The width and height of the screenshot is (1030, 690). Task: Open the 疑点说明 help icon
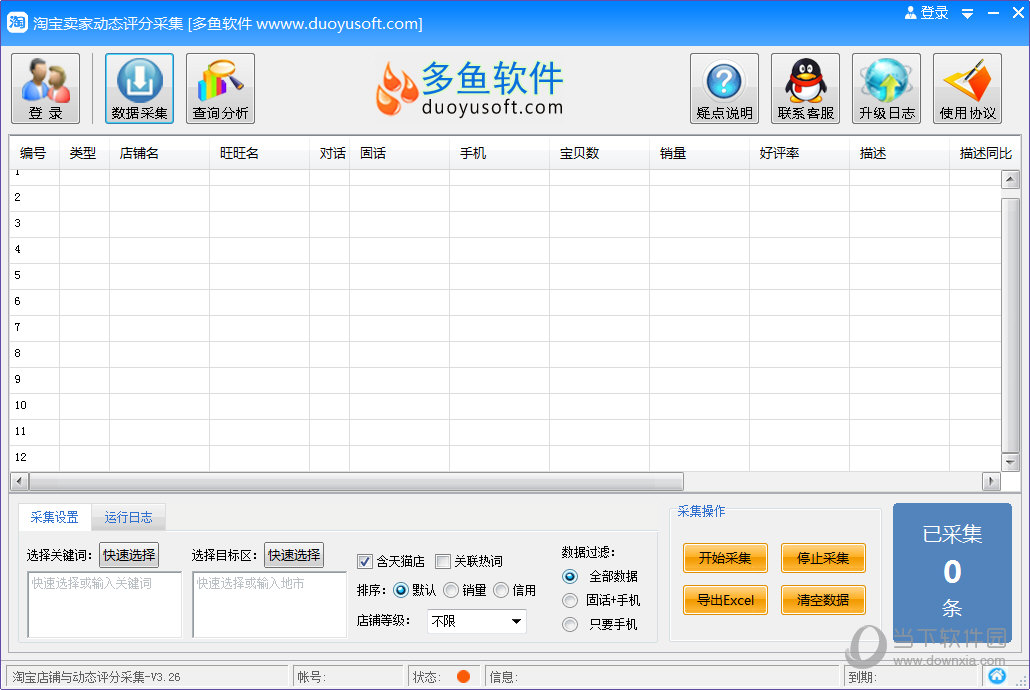pyautogui.click(x=724, y=89)
